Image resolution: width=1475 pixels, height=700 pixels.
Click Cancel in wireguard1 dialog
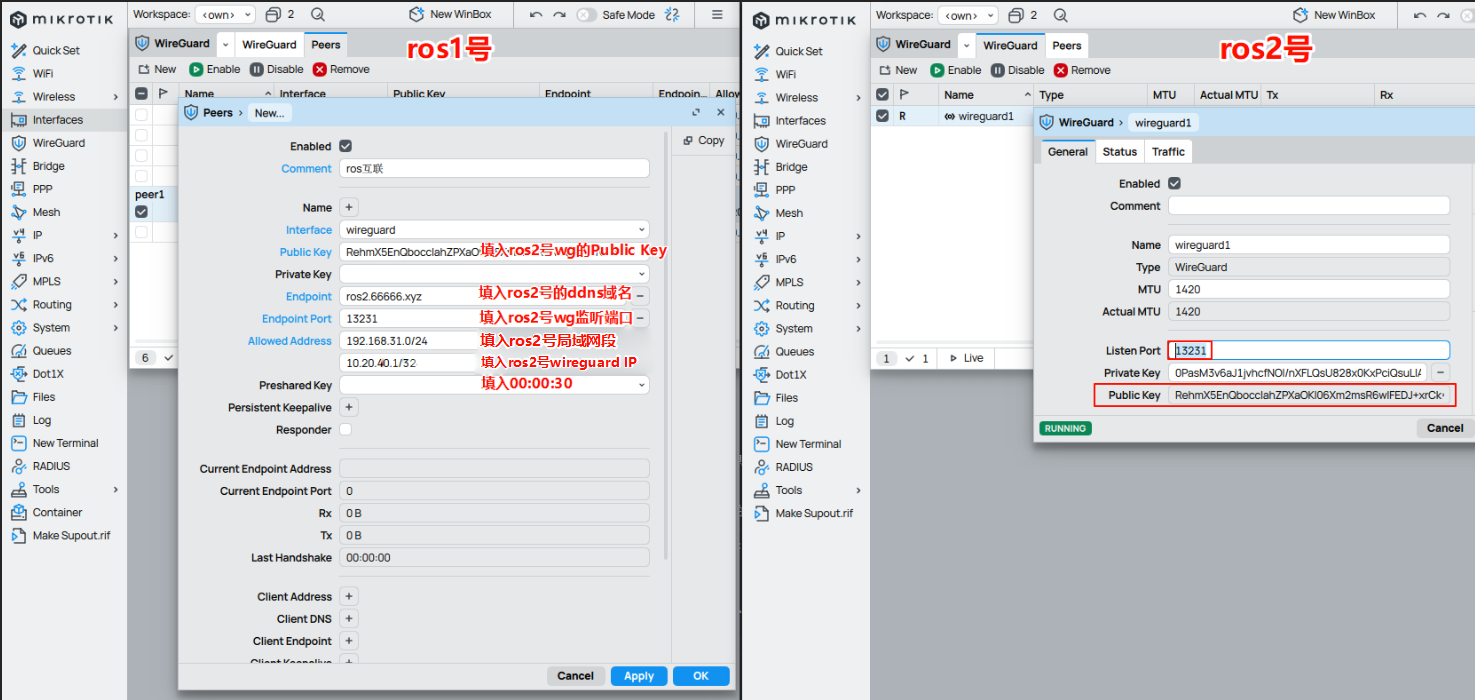tap(1444, 428)
